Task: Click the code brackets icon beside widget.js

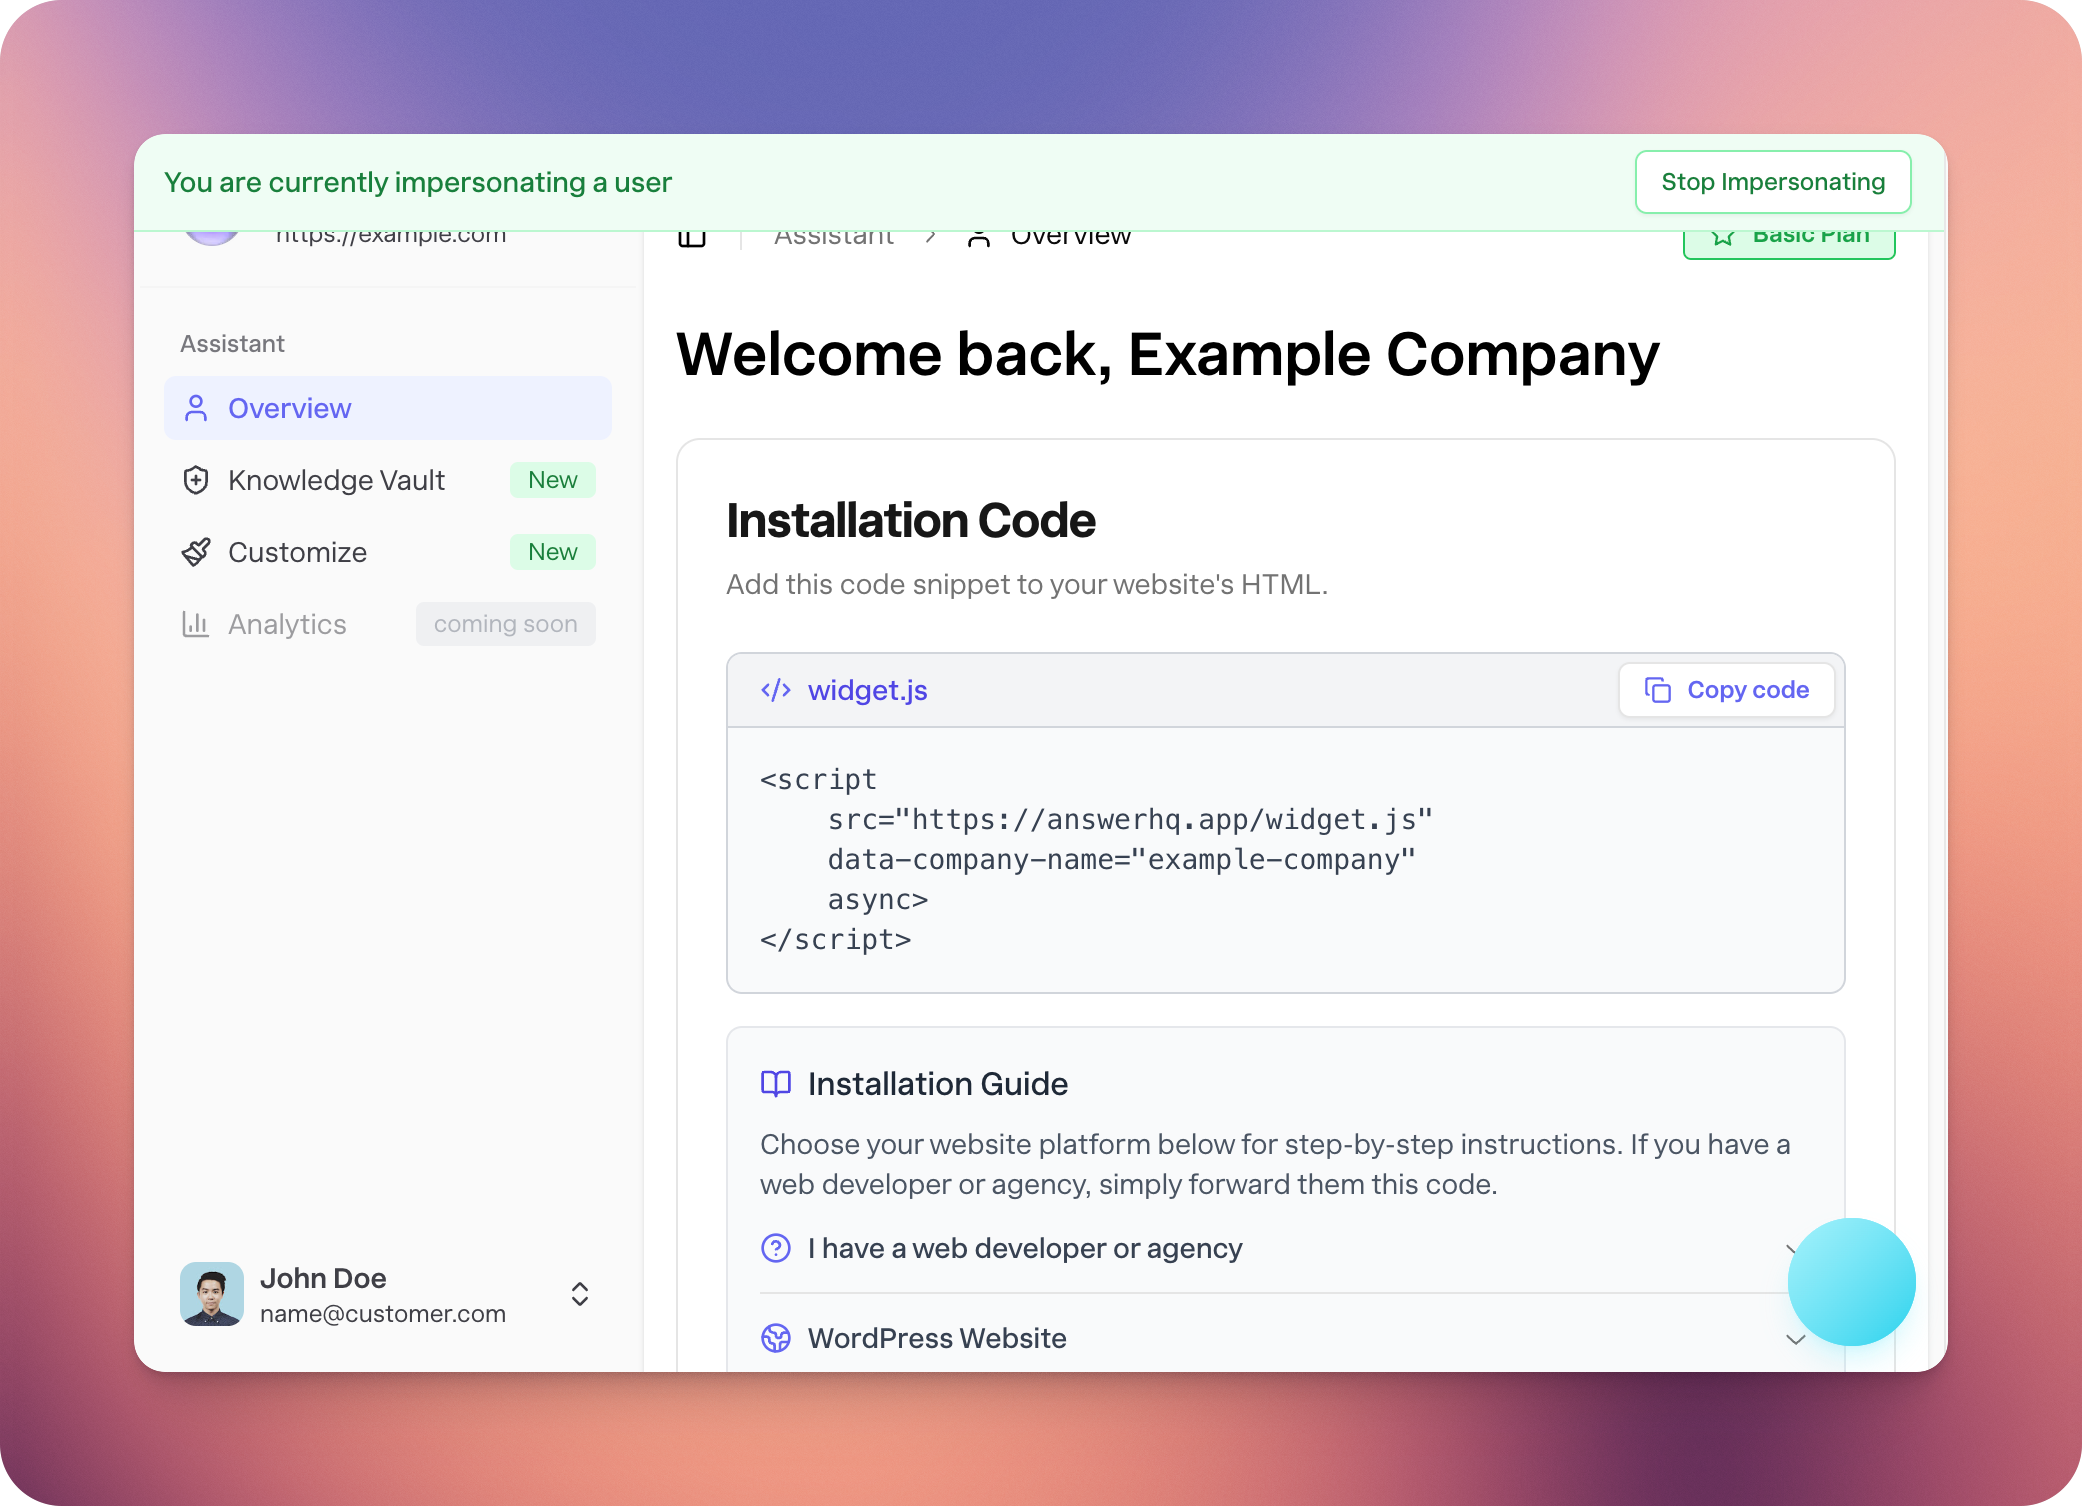Action: tap(776, 690)
